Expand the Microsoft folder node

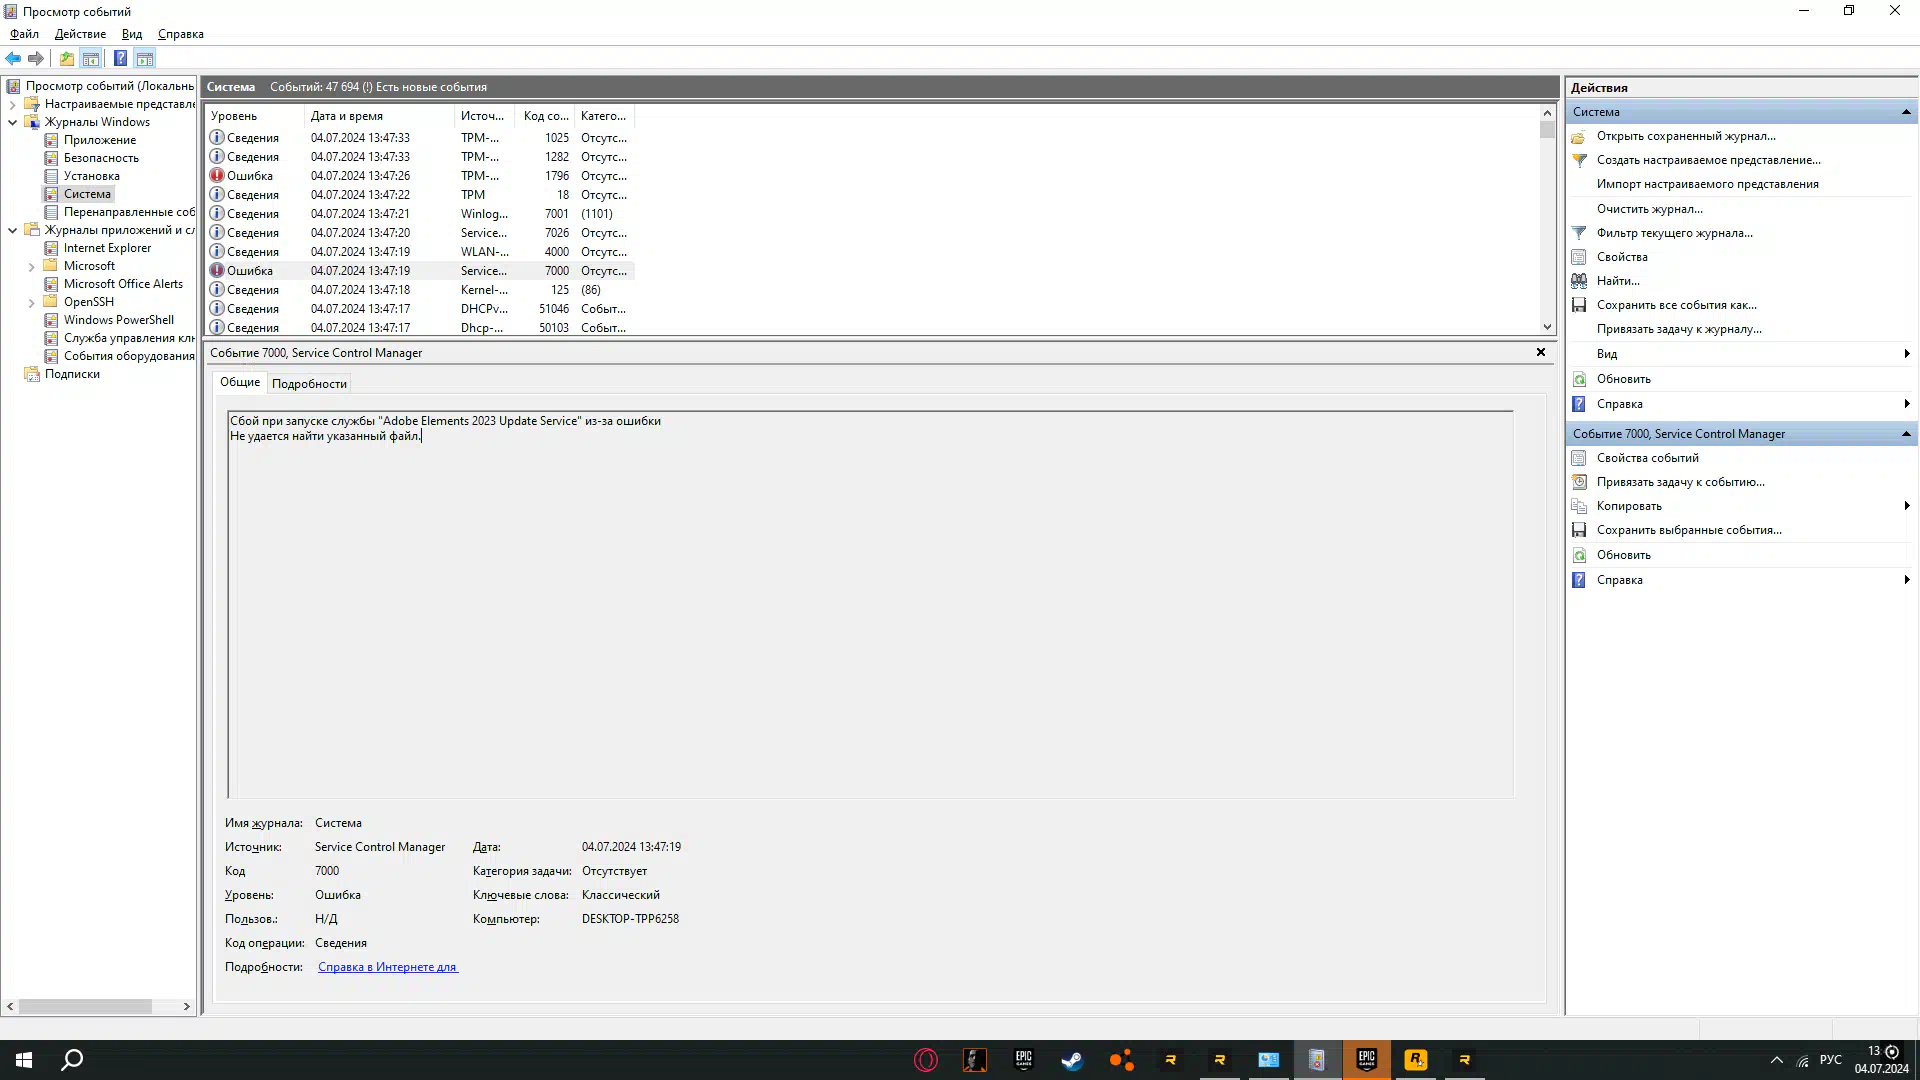point(32,267)
